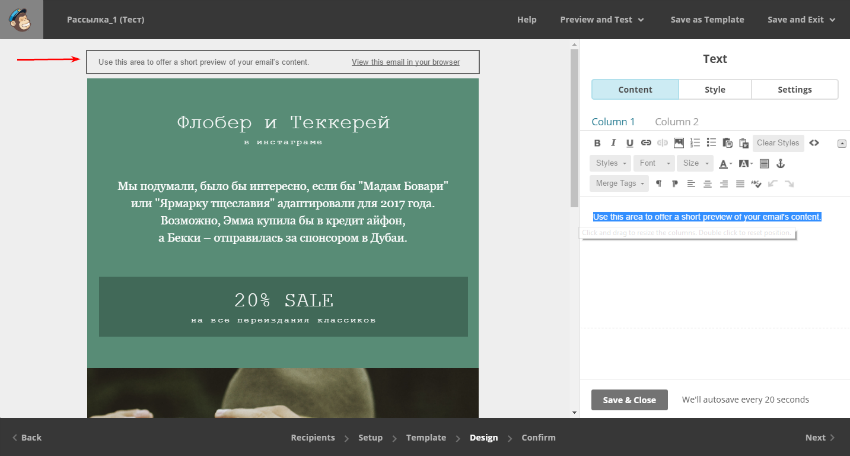Click the Save & Close button

point(629,400)
